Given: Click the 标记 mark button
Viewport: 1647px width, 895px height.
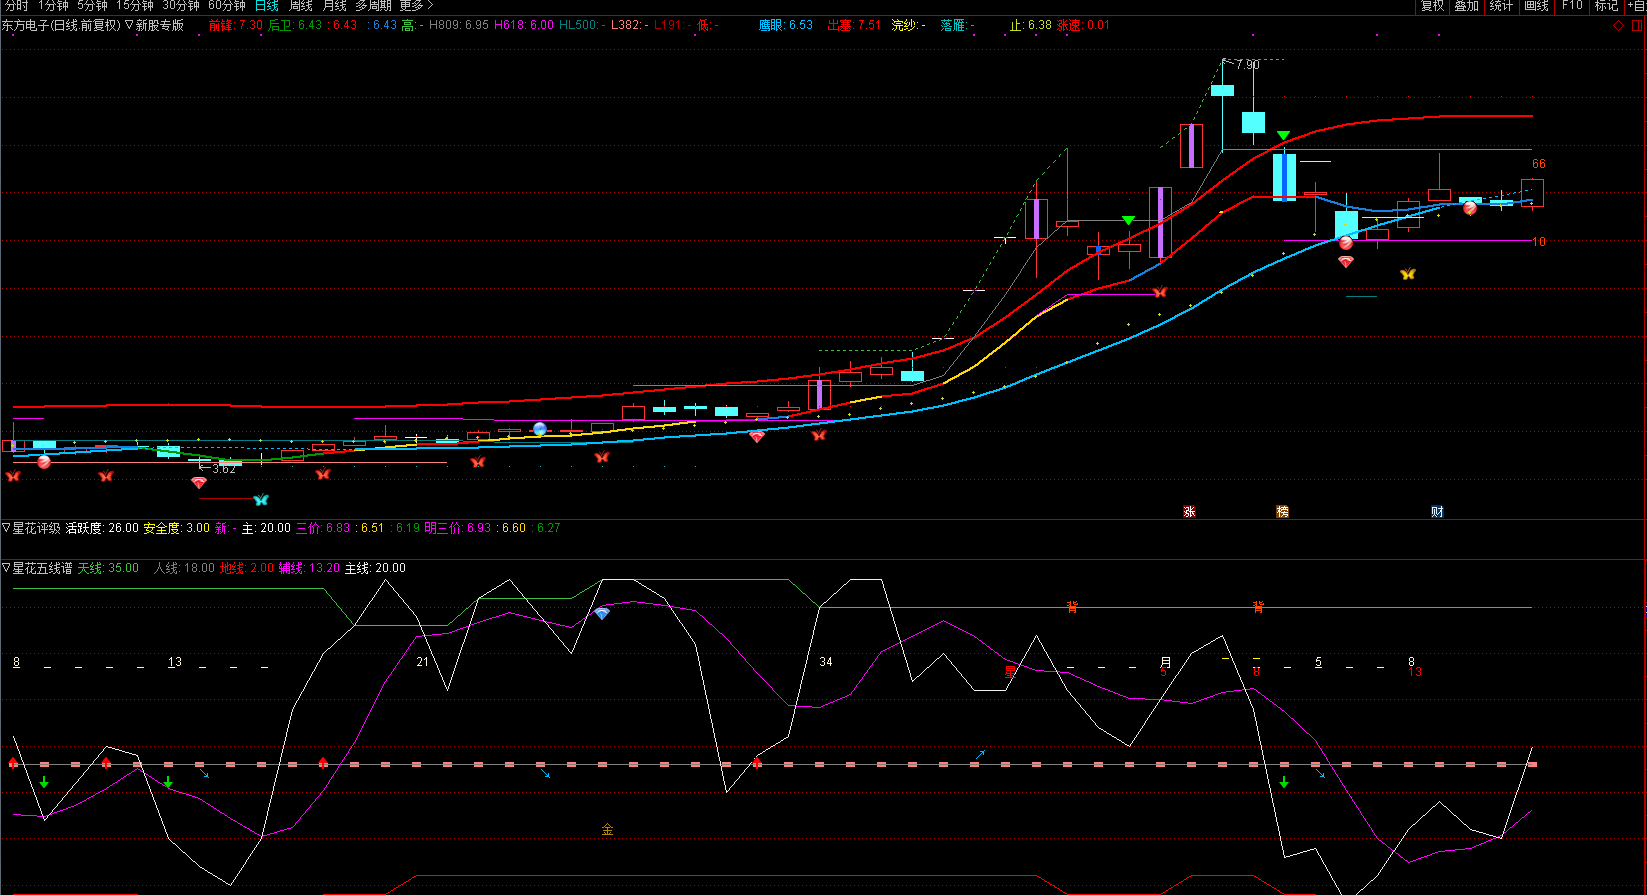Looking at the screenshot, I should click(1606, 6).
